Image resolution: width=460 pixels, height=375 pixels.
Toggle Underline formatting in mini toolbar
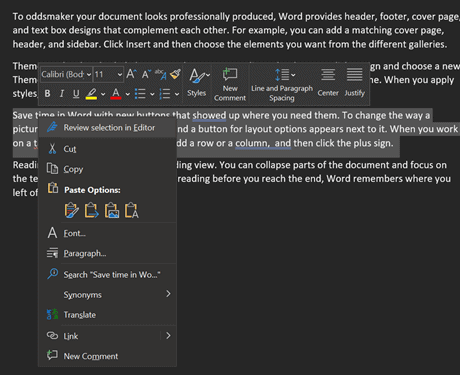[76, 94]
